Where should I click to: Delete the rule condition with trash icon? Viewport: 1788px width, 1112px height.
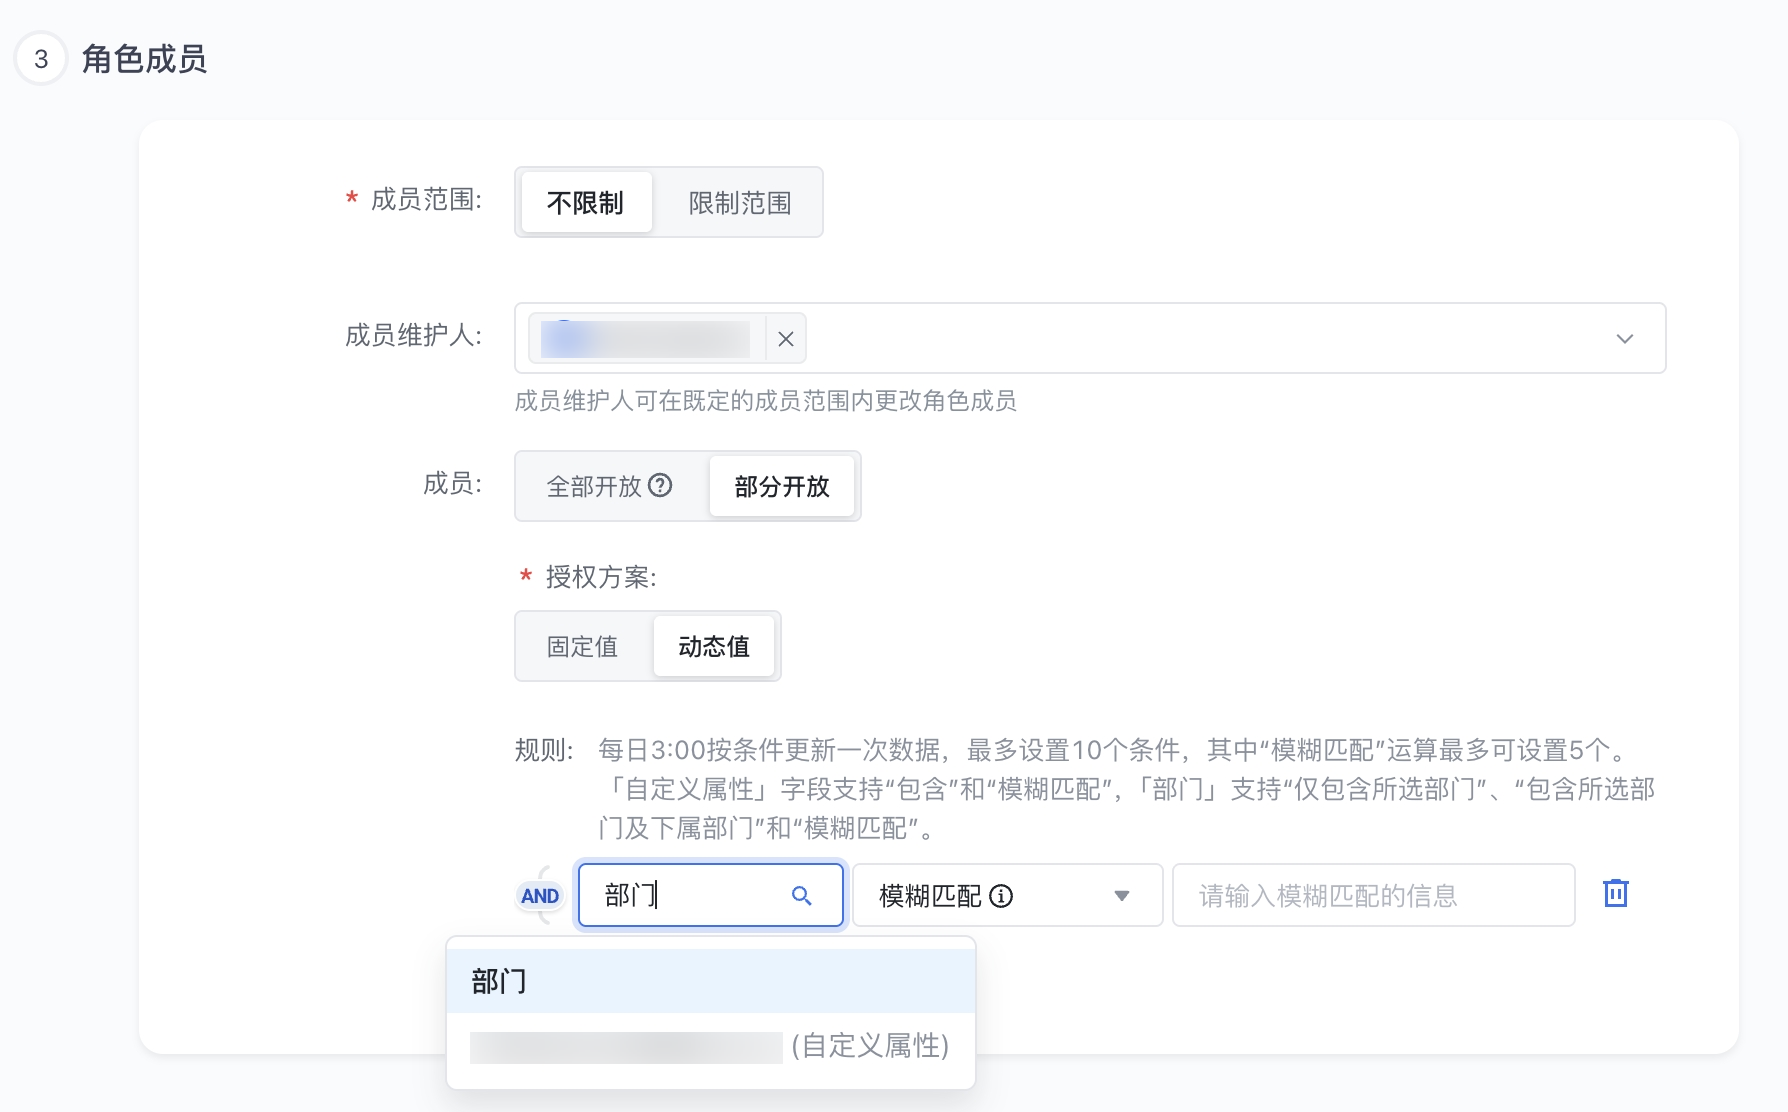point(1615,893)
